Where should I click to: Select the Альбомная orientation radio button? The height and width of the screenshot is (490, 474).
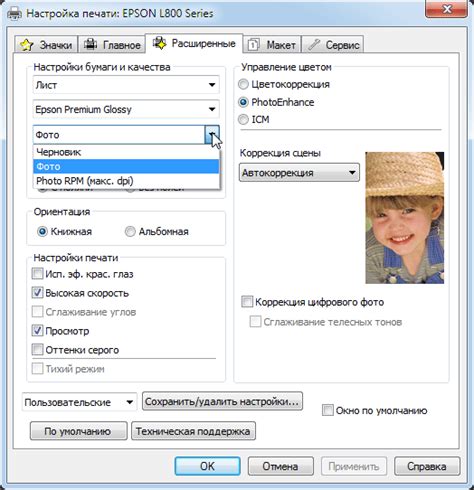click(130, 231)
